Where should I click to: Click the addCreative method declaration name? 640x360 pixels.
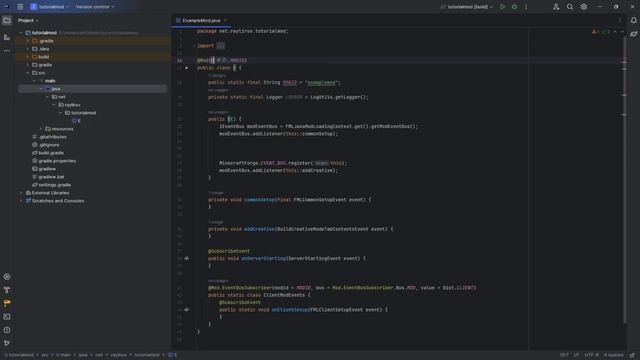coord(259,229)
